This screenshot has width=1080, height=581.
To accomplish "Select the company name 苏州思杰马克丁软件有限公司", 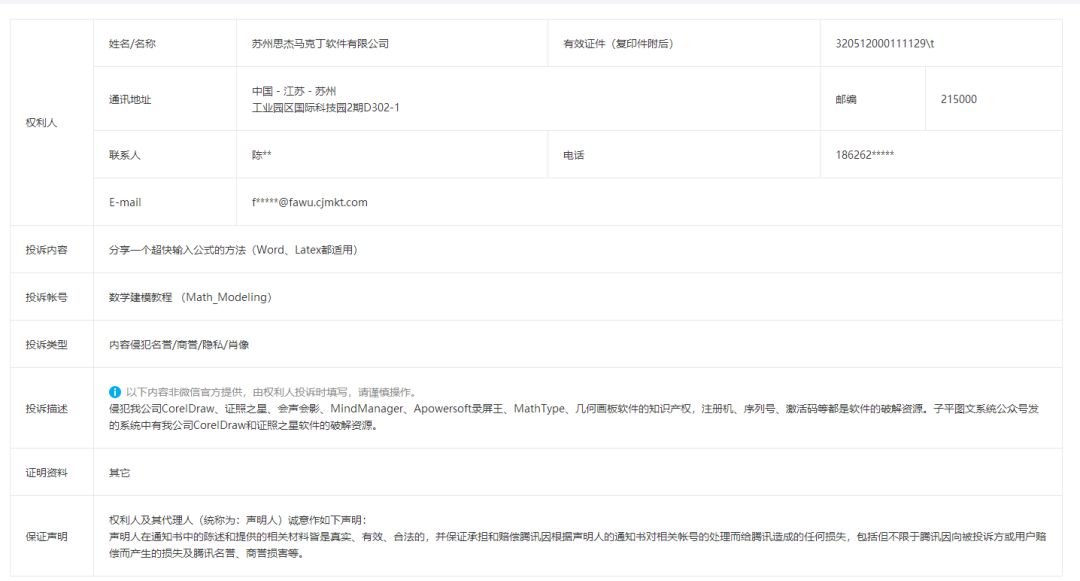I will (319, 44).
